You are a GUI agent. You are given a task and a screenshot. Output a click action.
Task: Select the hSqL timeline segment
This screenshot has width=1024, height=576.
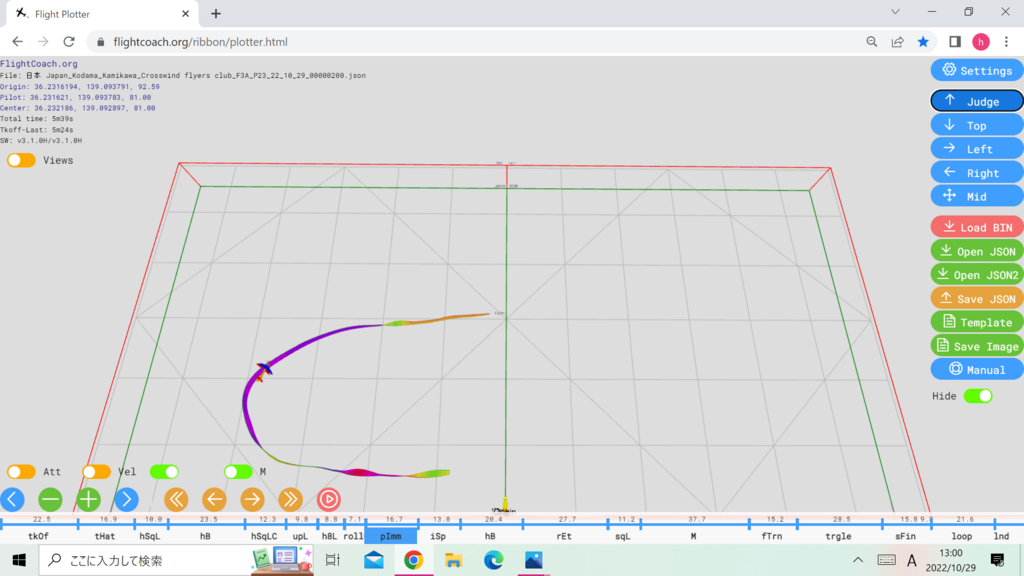pos(150,536)
